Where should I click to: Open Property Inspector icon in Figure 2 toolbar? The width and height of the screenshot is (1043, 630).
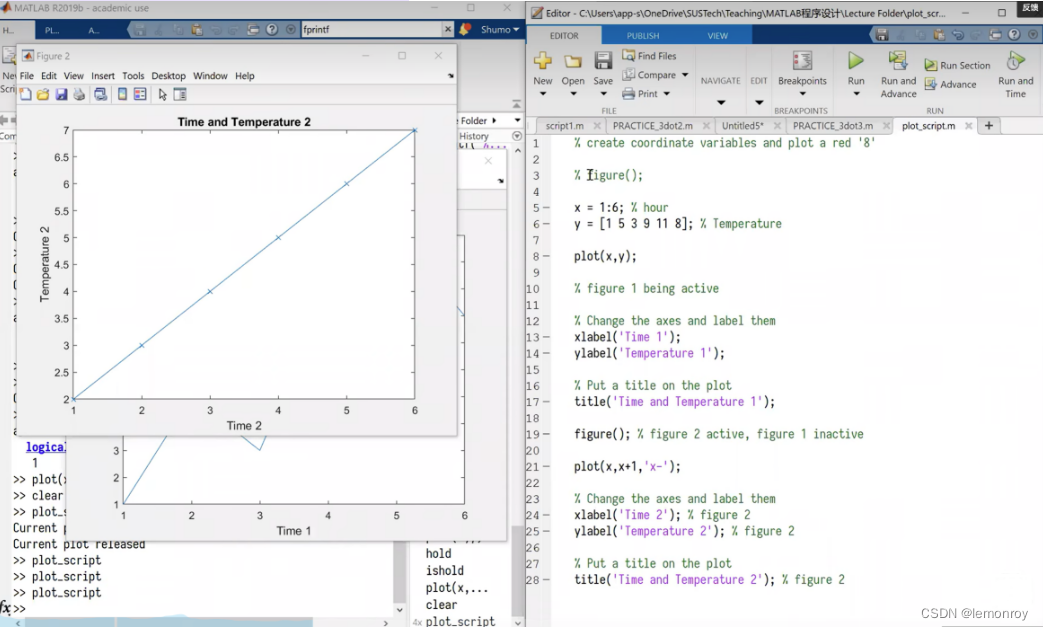tap(180, 94)
